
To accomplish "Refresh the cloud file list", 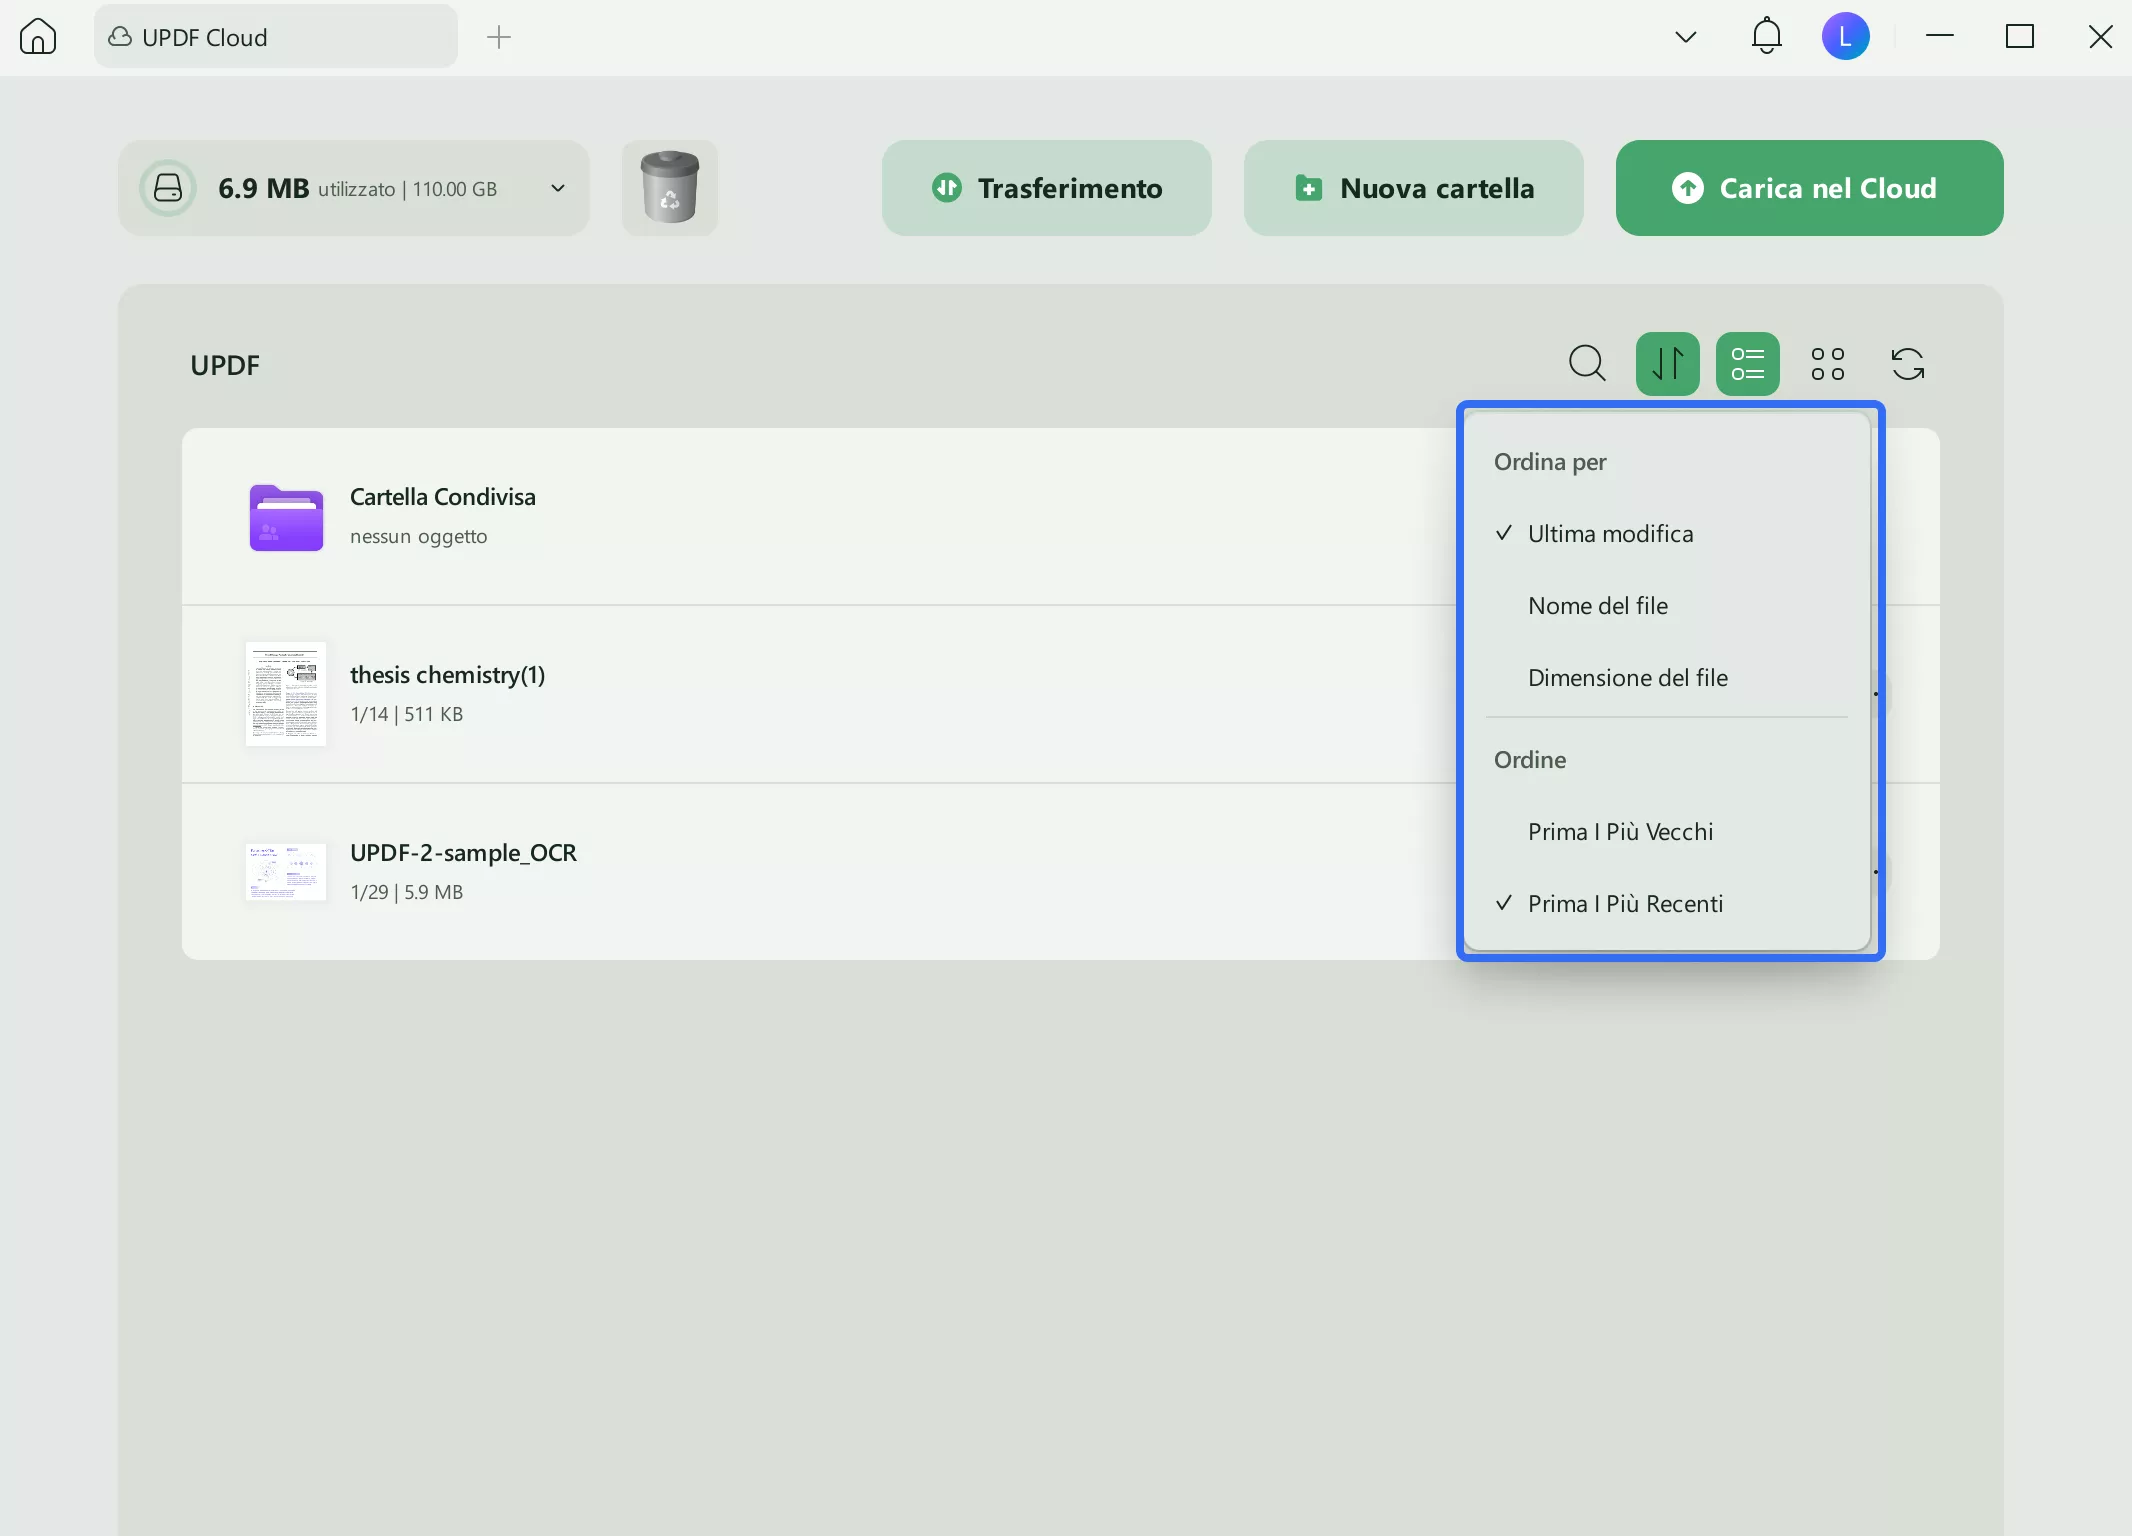I will click(1907, 364).
